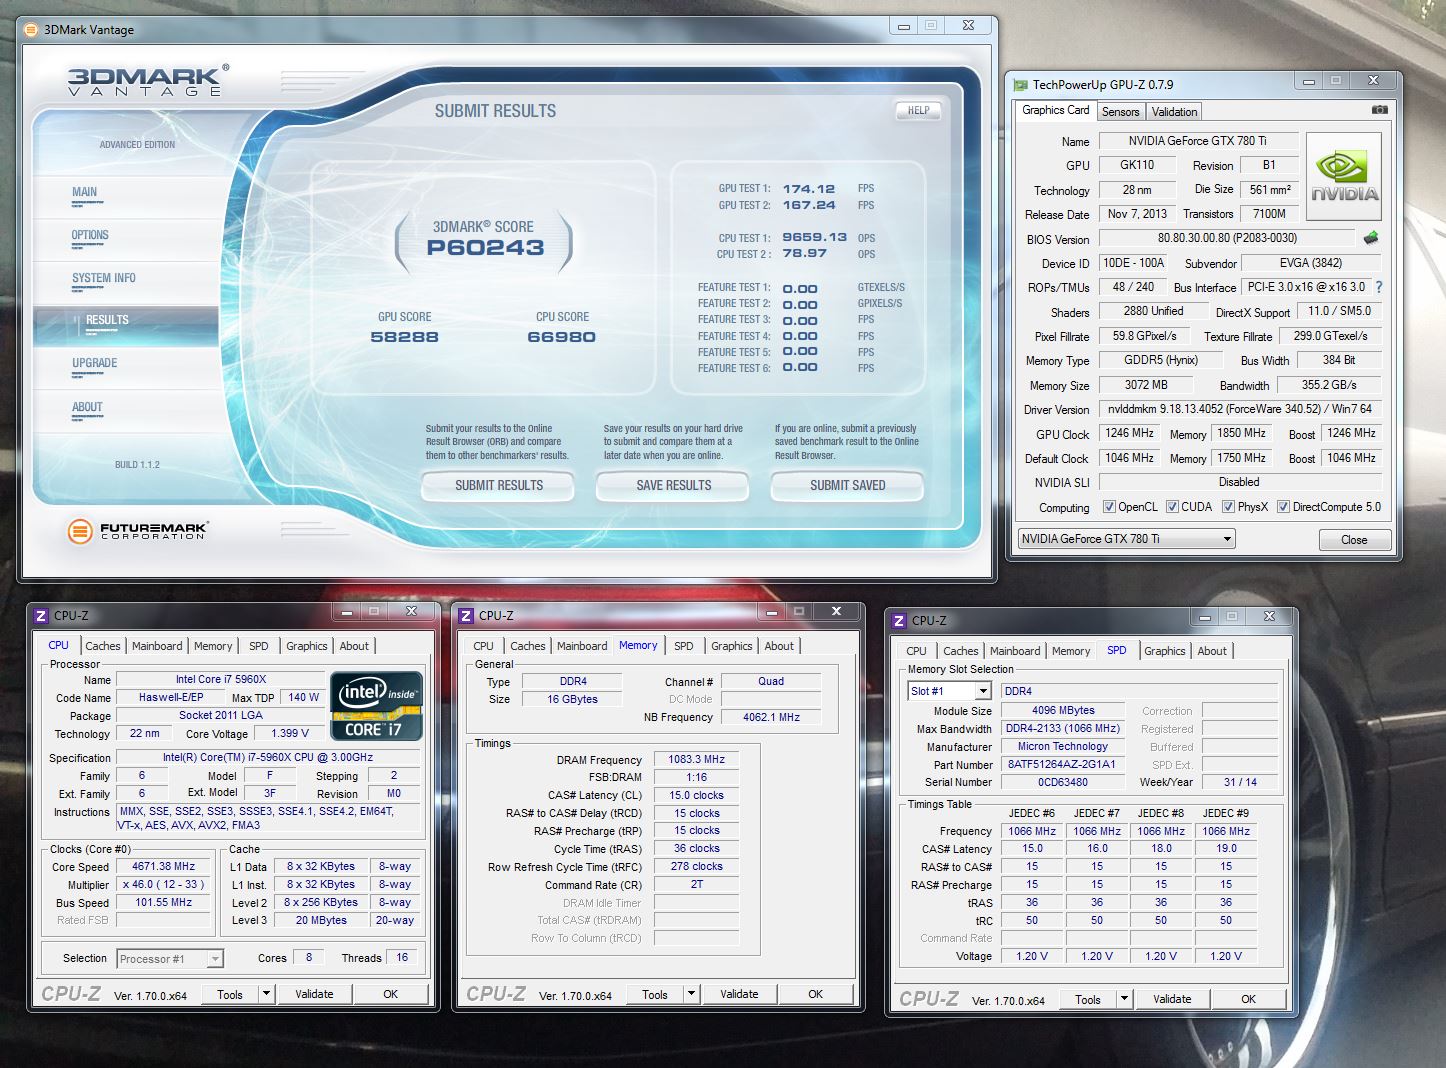This screenshot has height=1068, width=1446.
Task: Open About tab in Memory tab CPU-Z window
Action: [x=779, y=646]
